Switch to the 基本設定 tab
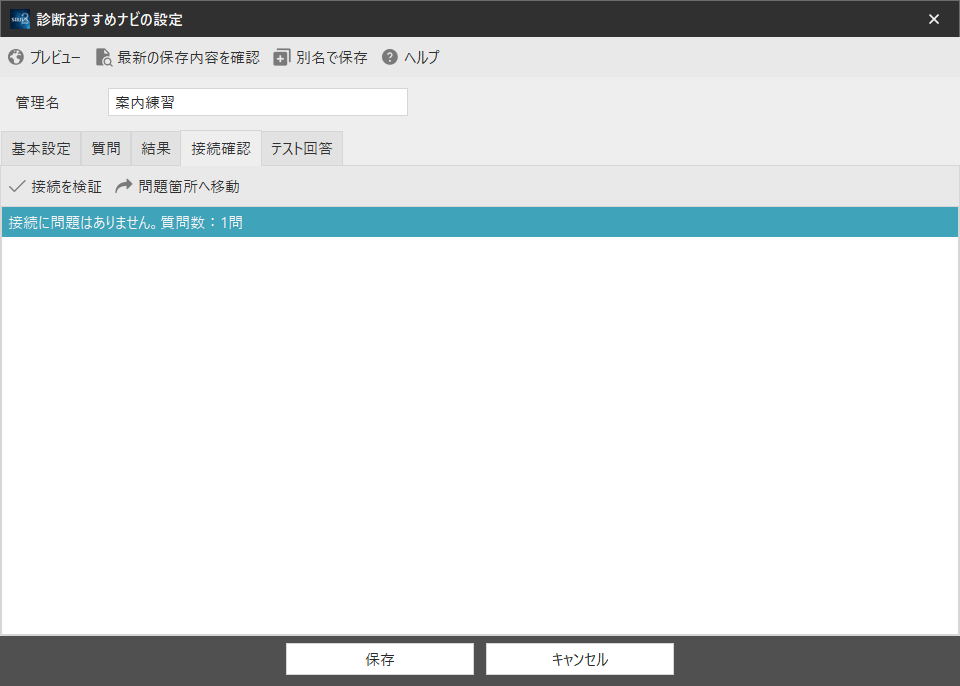 pyautogui.click(x=41, y=149)
